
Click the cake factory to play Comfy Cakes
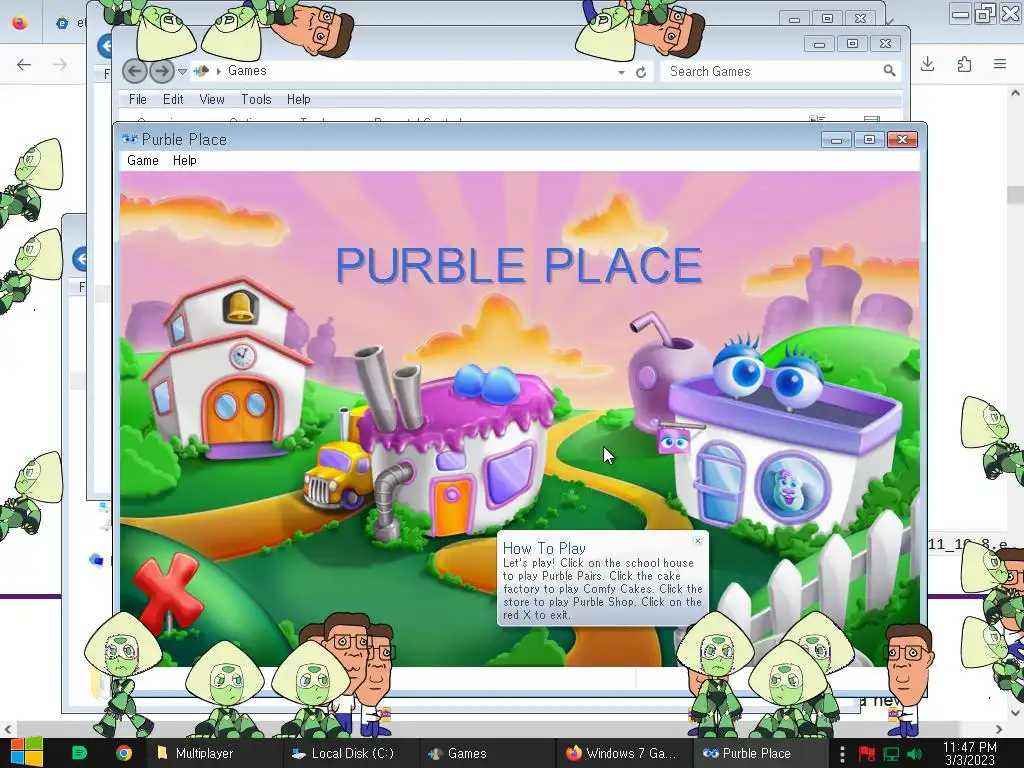coord(457,451)
